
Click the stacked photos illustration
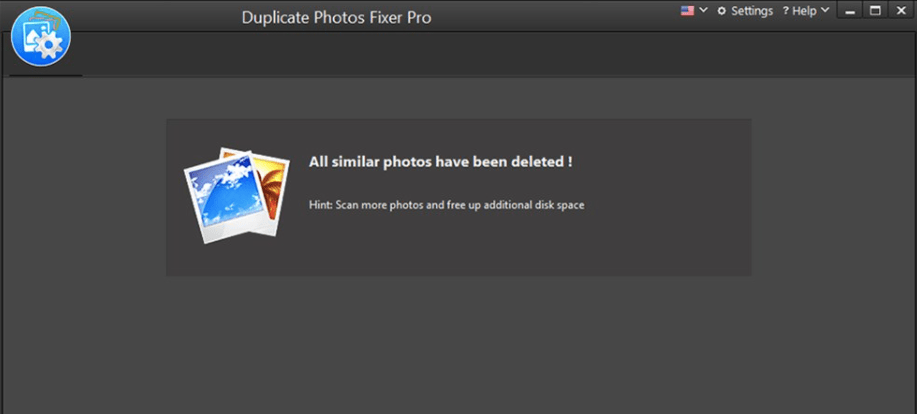click(x=236, y=195)
